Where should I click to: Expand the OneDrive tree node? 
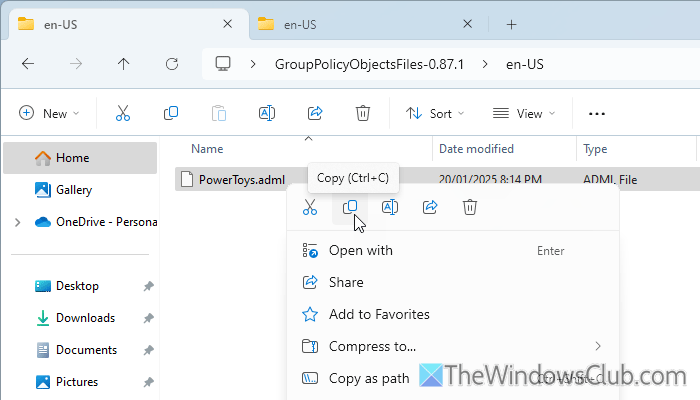click(17, 222)
